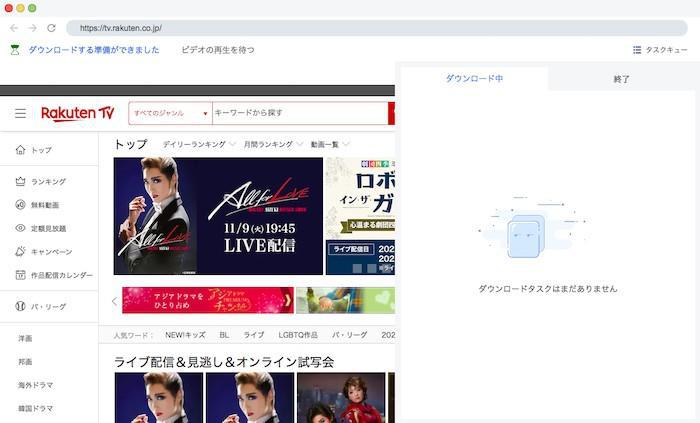Click the トップ page heading

tap(130, 145)
